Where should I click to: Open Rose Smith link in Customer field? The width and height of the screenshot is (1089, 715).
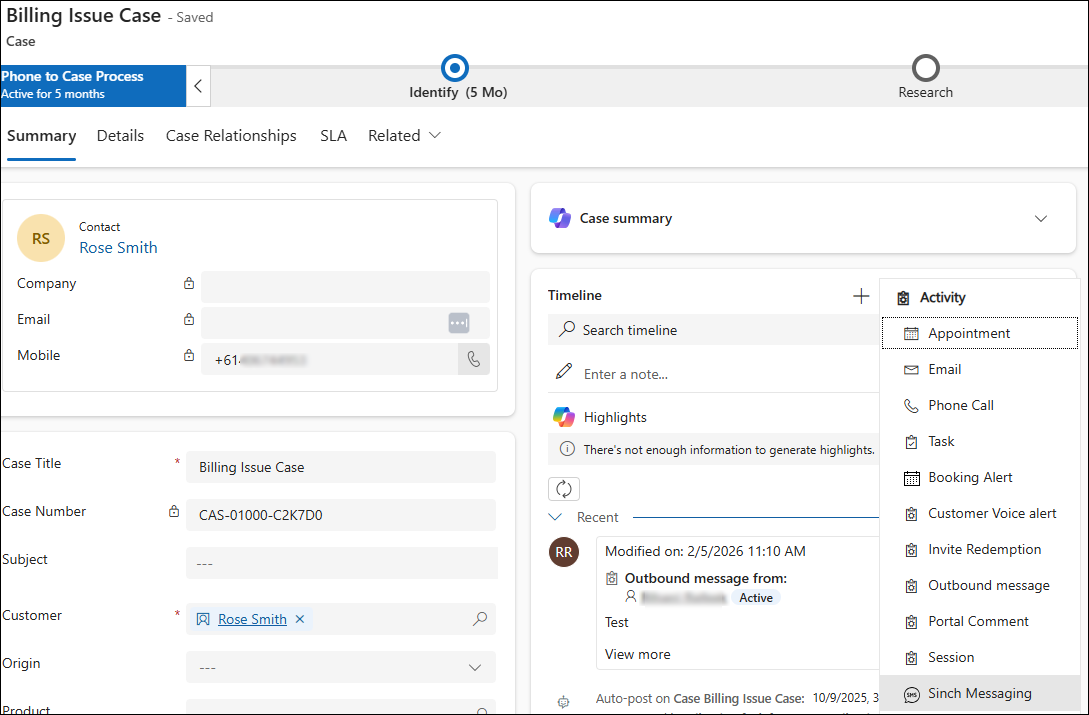252,619
